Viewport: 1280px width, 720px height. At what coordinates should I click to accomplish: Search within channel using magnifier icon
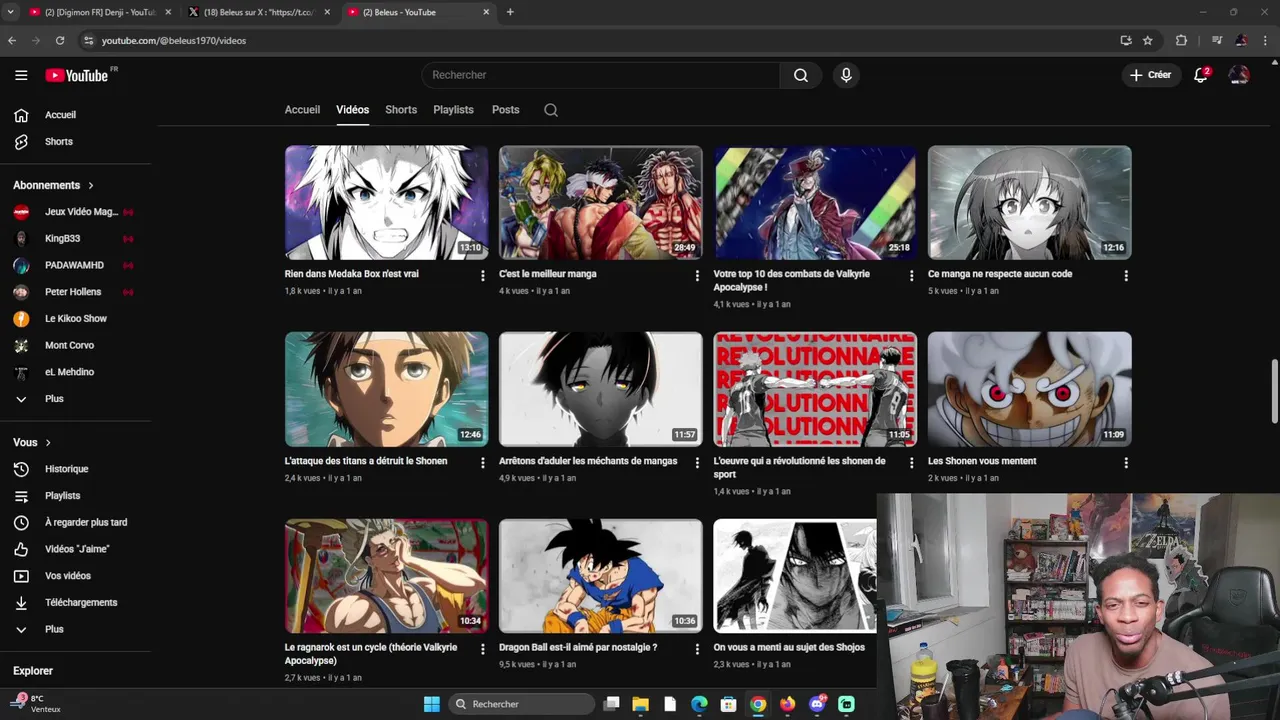[x=551, y=110]
